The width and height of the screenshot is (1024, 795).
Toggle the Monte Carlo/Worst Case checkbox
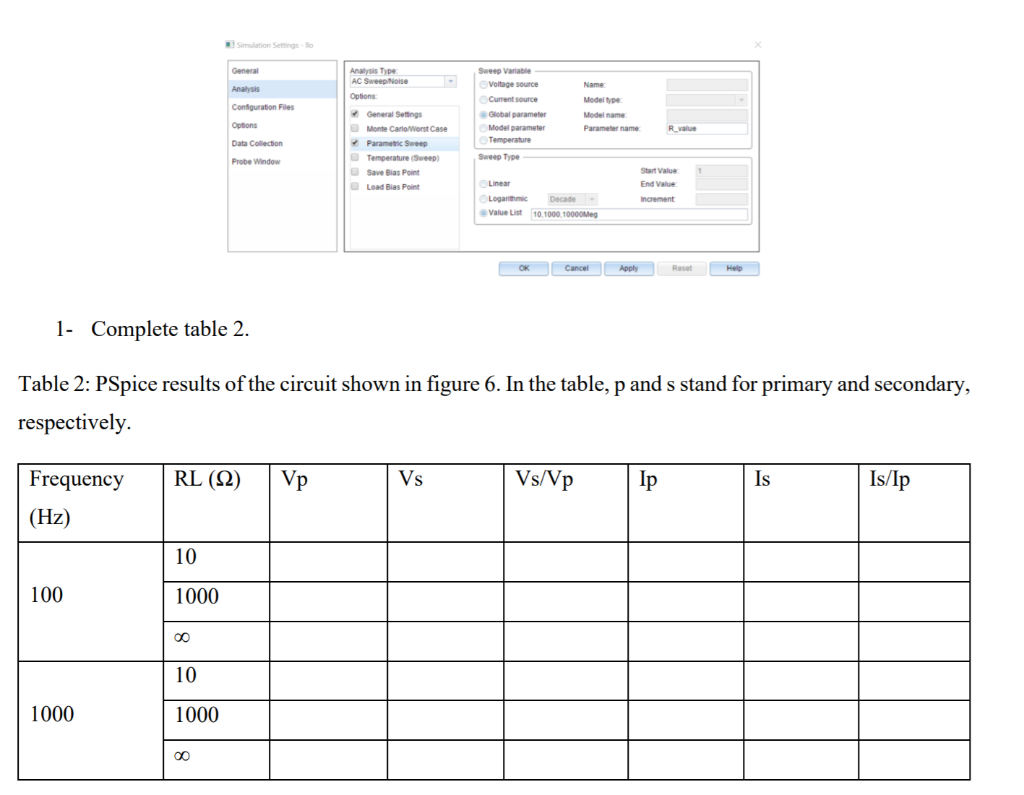click(355, 129)
